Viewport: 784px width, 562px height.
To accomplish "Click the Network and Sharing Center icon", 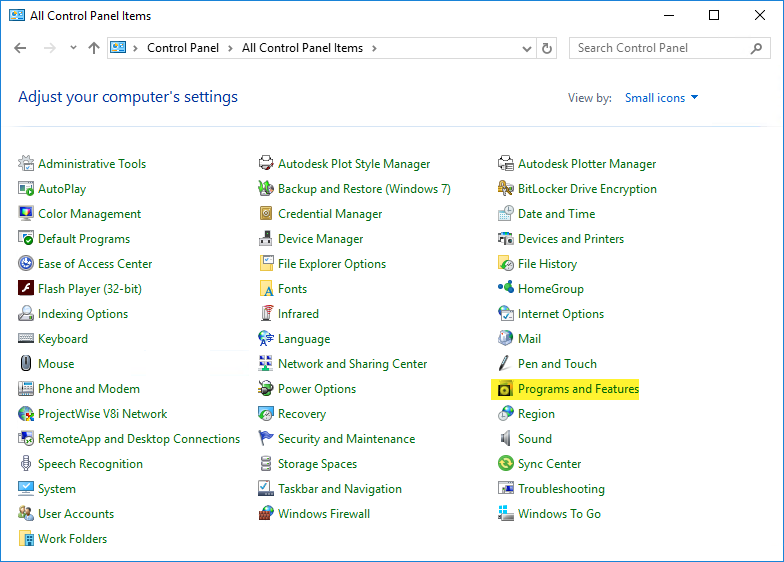I will [266, 364].
